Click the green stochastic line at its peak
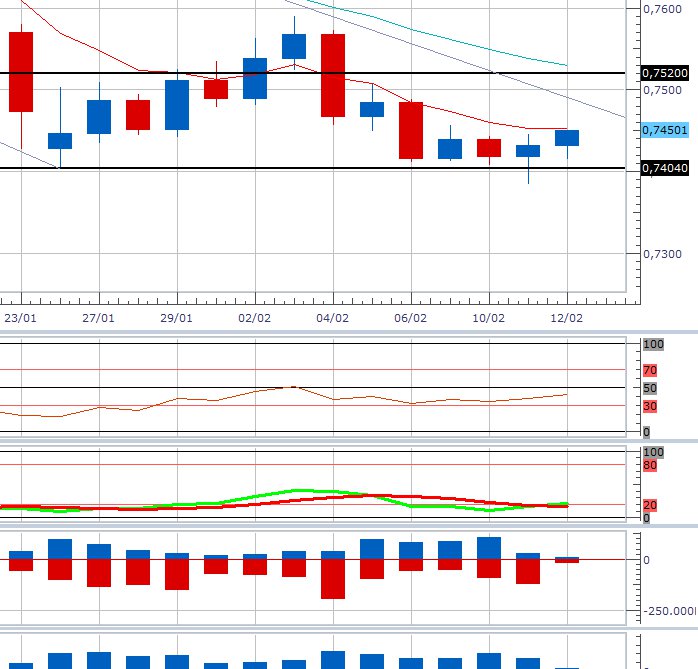Screen dimensions: 698x669 297,491
